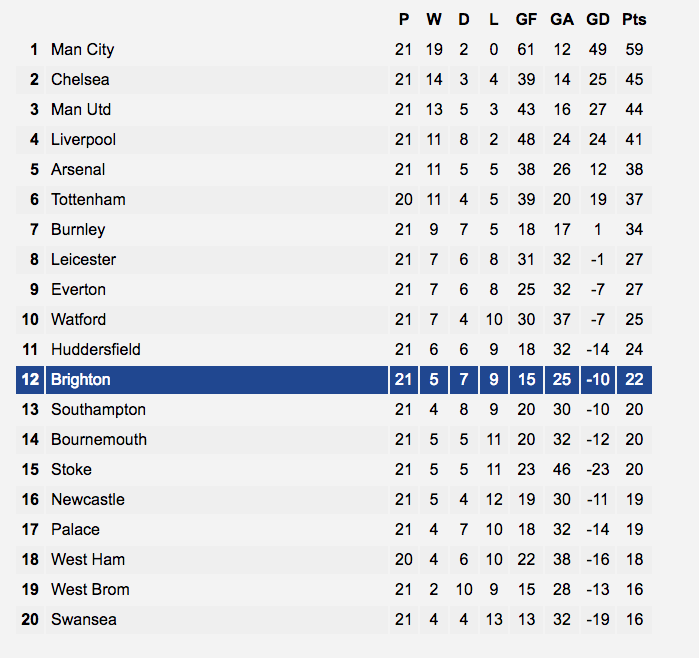Click the GA column header
Image resolution: width=699 pixels, height=658 pixels.
pos(562,20)
